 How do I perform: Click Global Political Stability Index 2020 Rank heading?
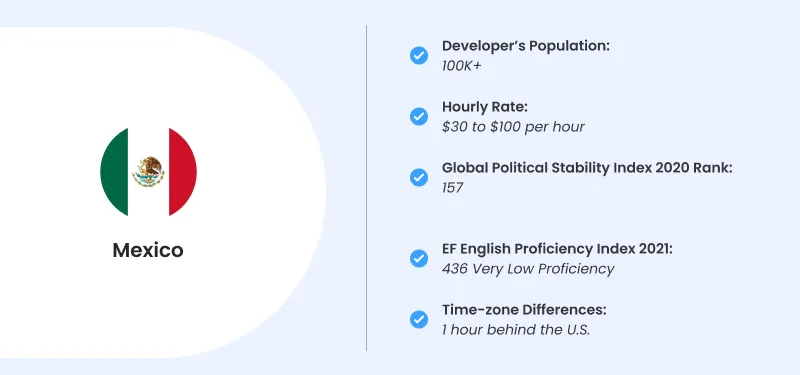click(x=587, y=168)
